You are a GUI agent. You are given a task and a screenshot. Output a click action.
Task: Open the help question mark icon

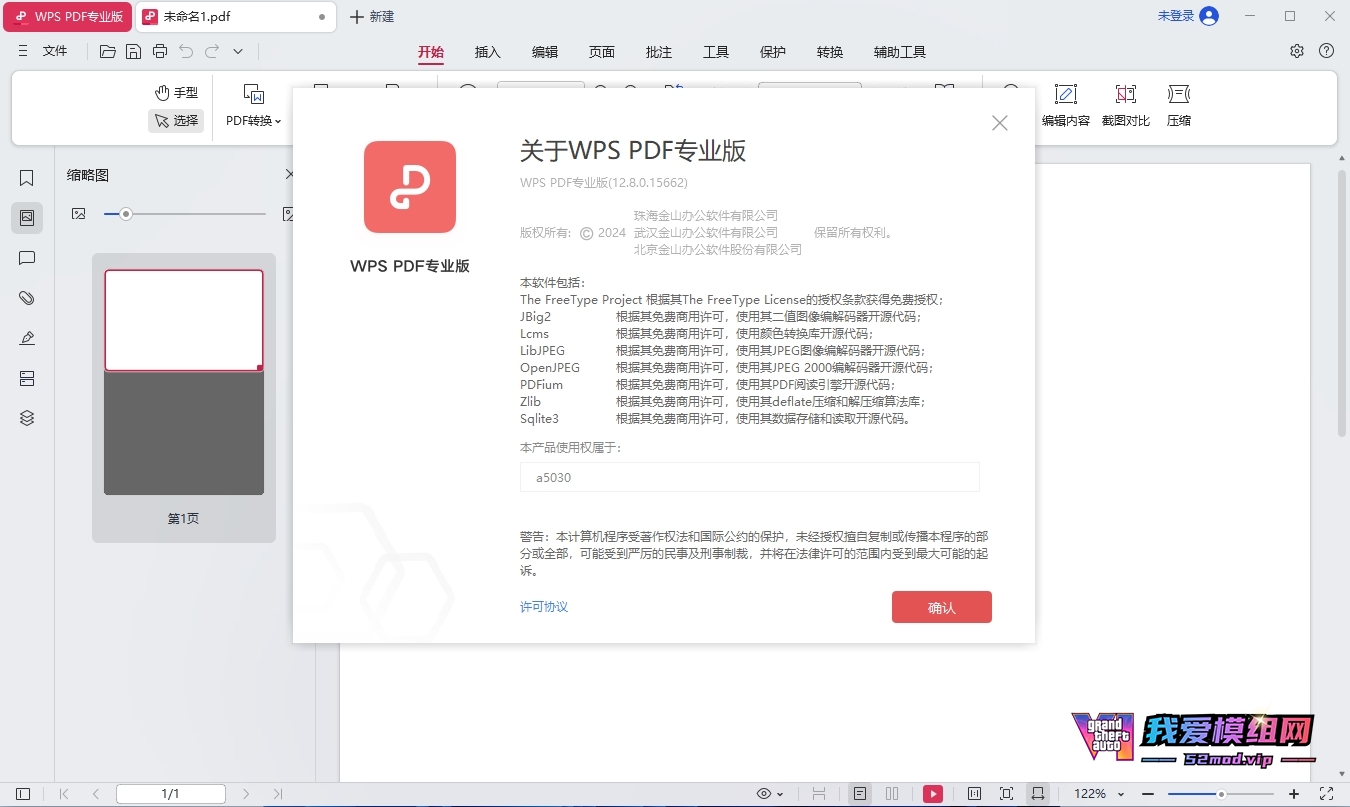[1327, 51]
